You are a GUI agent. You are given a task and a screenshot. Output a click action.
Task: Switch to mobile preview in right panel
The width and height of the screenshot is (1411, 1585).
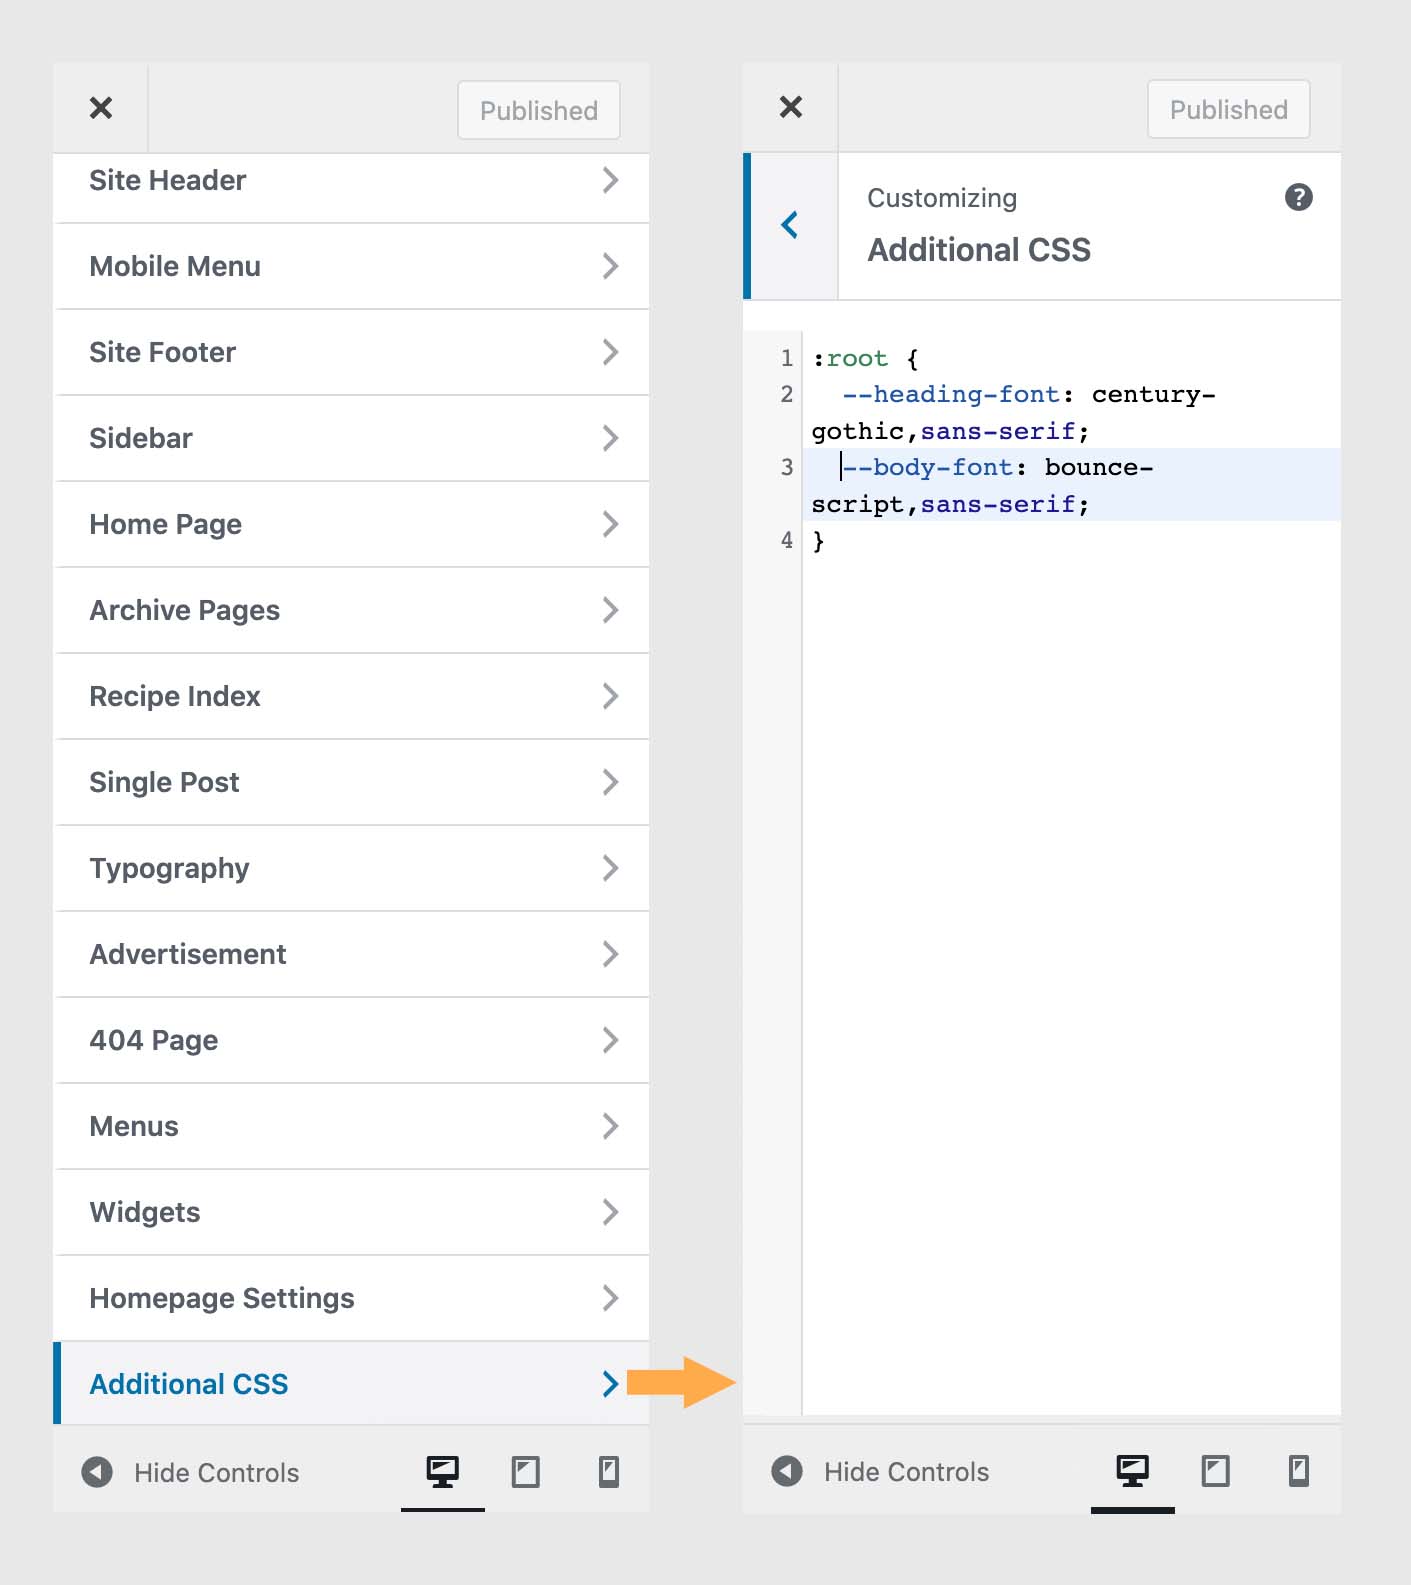pos(1298,1471)
